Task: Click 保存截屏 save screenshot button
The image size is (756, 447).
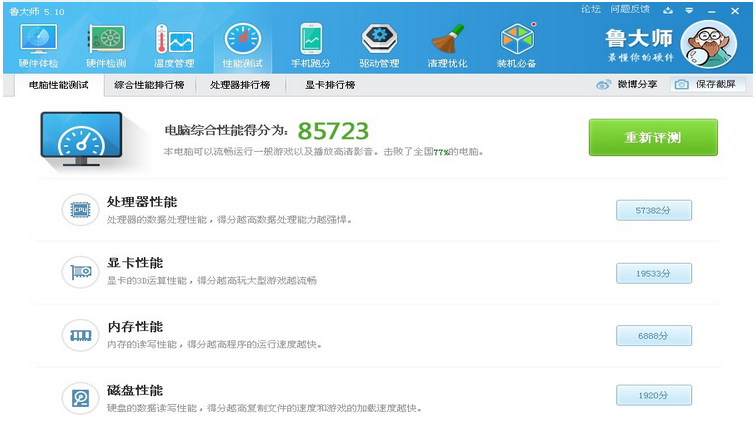Action: [708, 84]
